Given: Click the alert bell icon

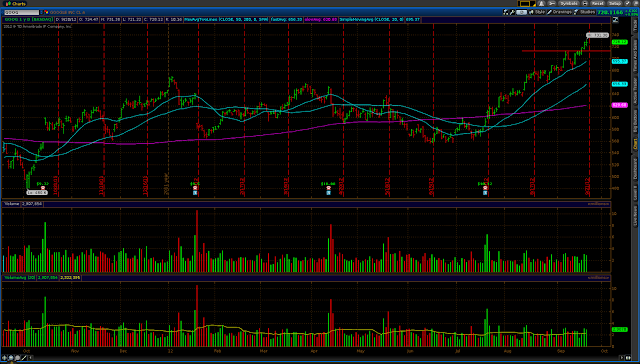Looking at the screenshot, I should point(541,3).
